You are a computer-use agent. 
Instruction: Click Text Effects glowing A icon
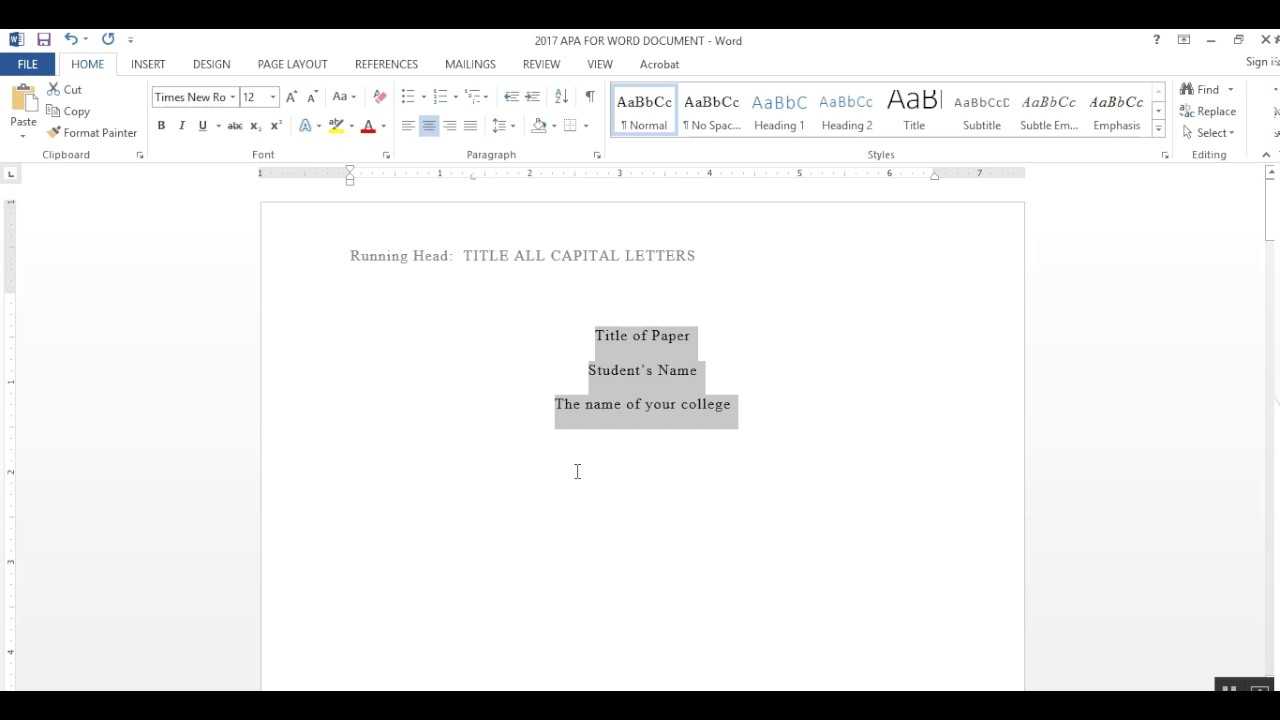click(305, 126)
